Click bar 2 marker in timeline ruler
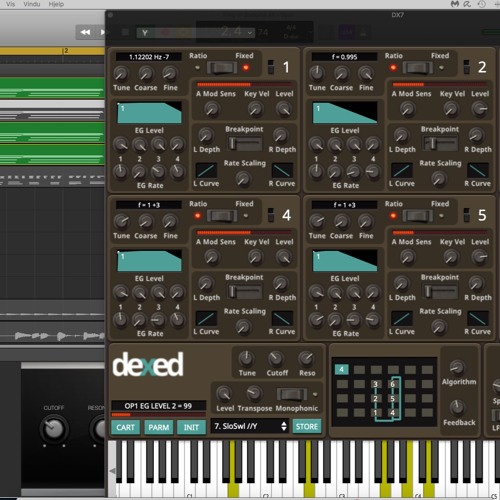500x500 pixels. [x=66, y=51]
